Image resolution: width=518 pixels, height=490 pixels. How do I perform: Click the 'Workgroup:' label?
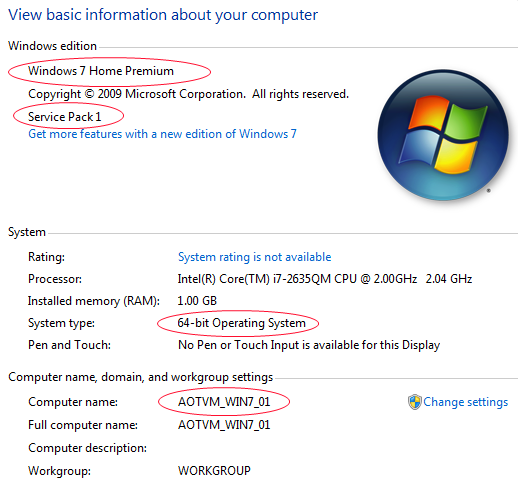coord(59,471)
